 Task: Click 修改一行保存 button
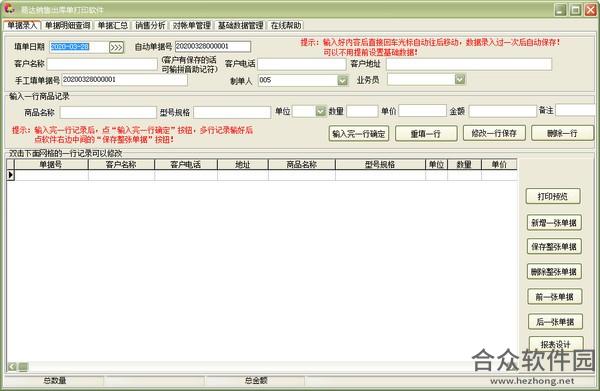click(494, 133)
